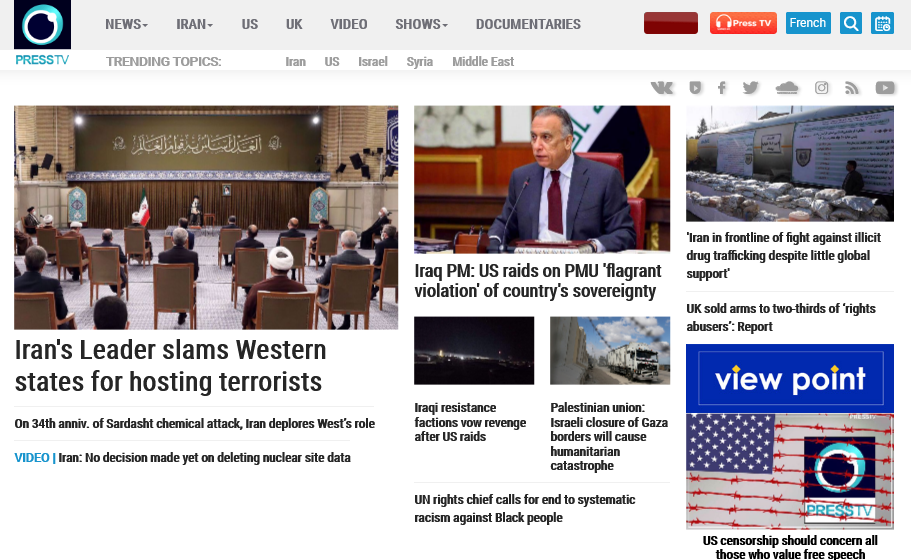This screenshot has height=560, width=911.
Task: Go to the US section
Action: (250, 24)
